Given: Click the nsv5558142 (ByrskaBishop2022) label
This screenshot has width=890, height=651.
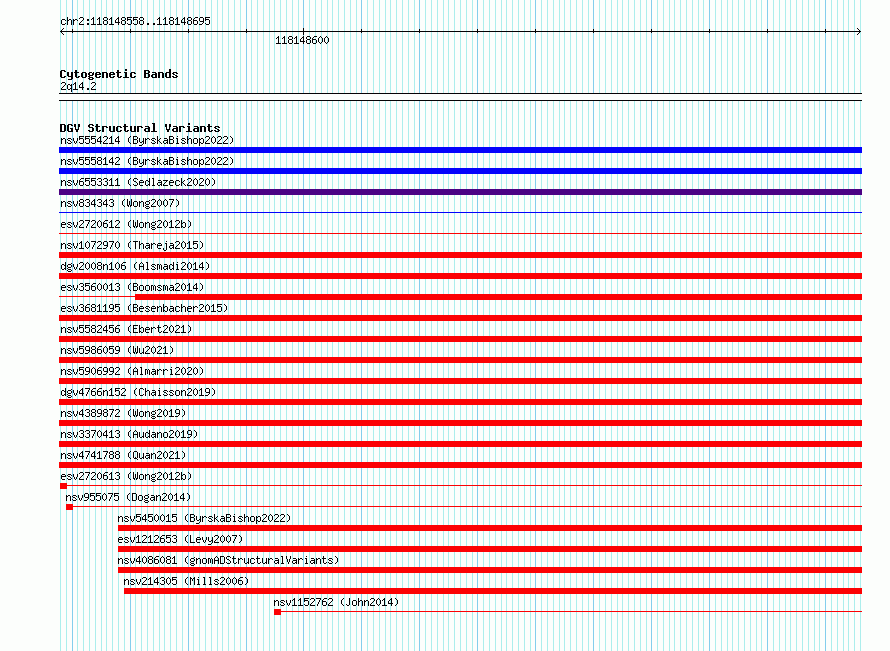Looking at the screenshot, I should [x=147, y=161].
